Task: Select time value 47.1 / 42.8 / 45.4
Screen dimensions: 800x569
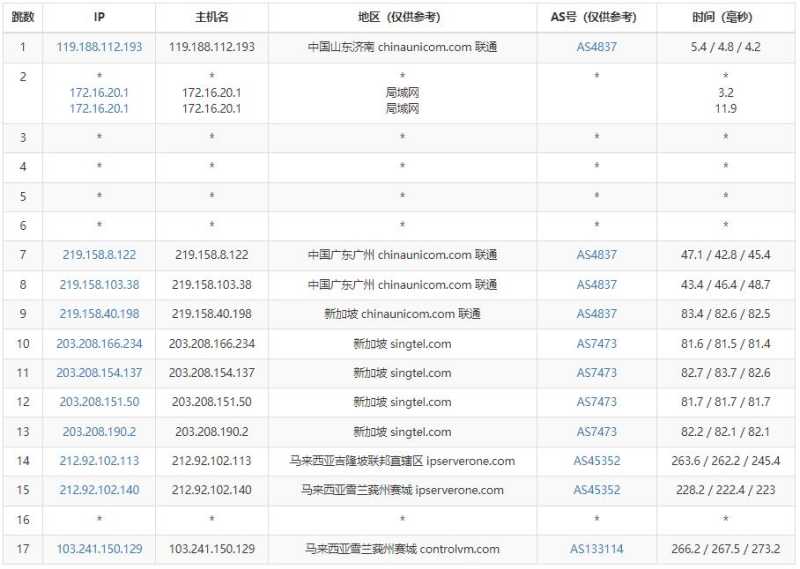Action: [x=726, y=255]
